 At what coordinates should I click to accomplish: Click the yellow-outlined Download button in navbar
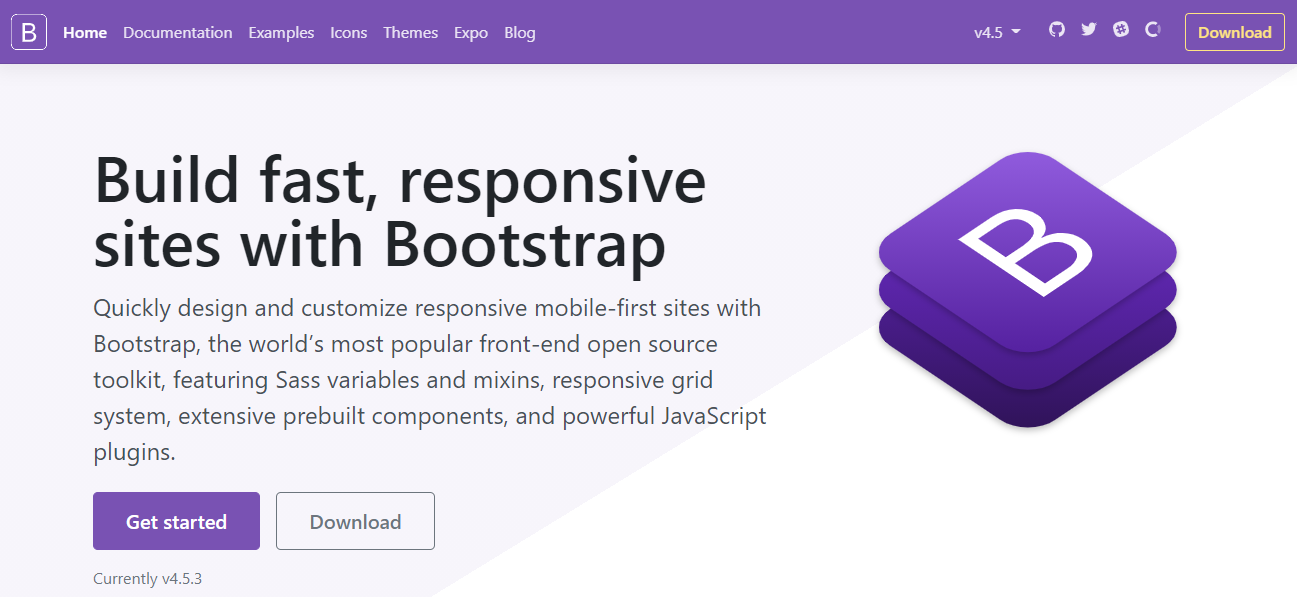(1235, 32)
